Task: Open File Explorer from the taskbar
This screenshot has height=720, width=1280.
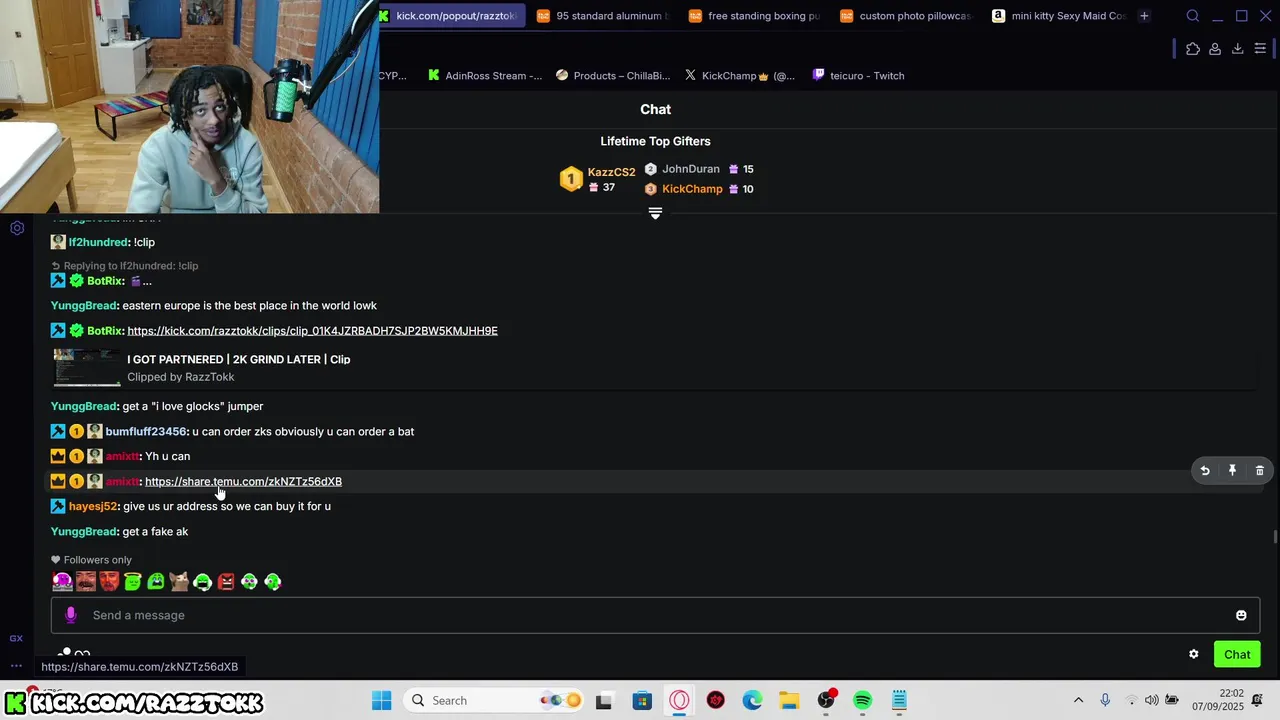Action: click(789, 700)
